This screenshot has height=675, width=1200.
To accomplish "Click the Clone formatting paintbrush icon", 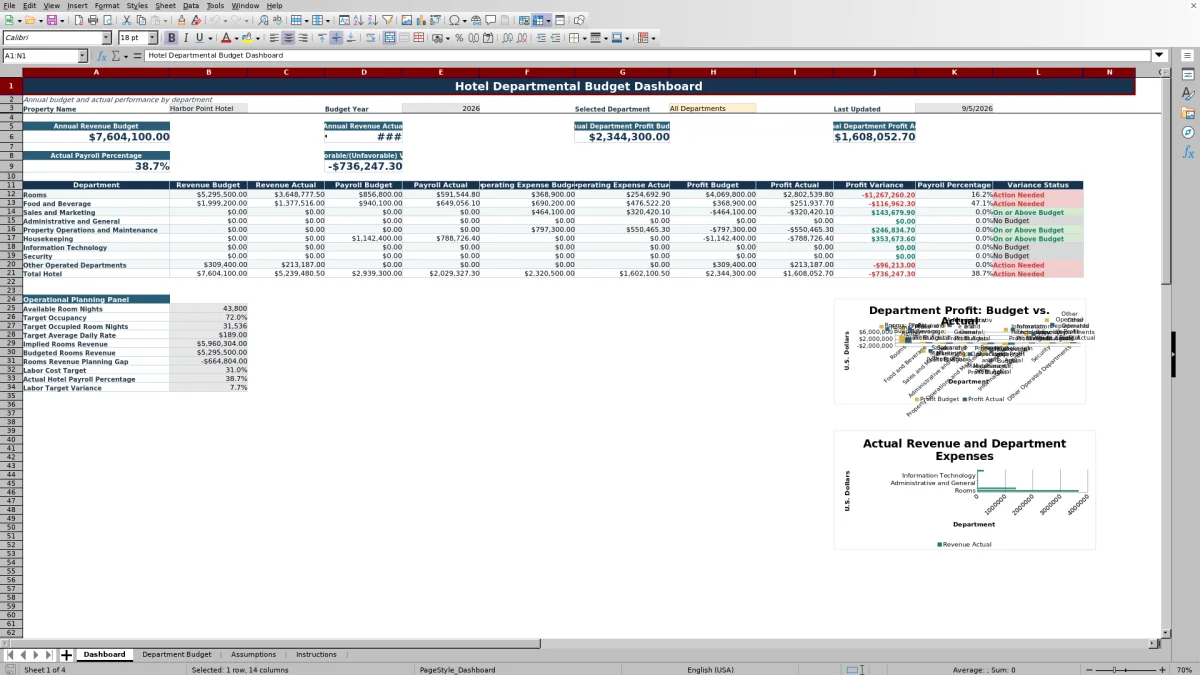I will [181, 20].
